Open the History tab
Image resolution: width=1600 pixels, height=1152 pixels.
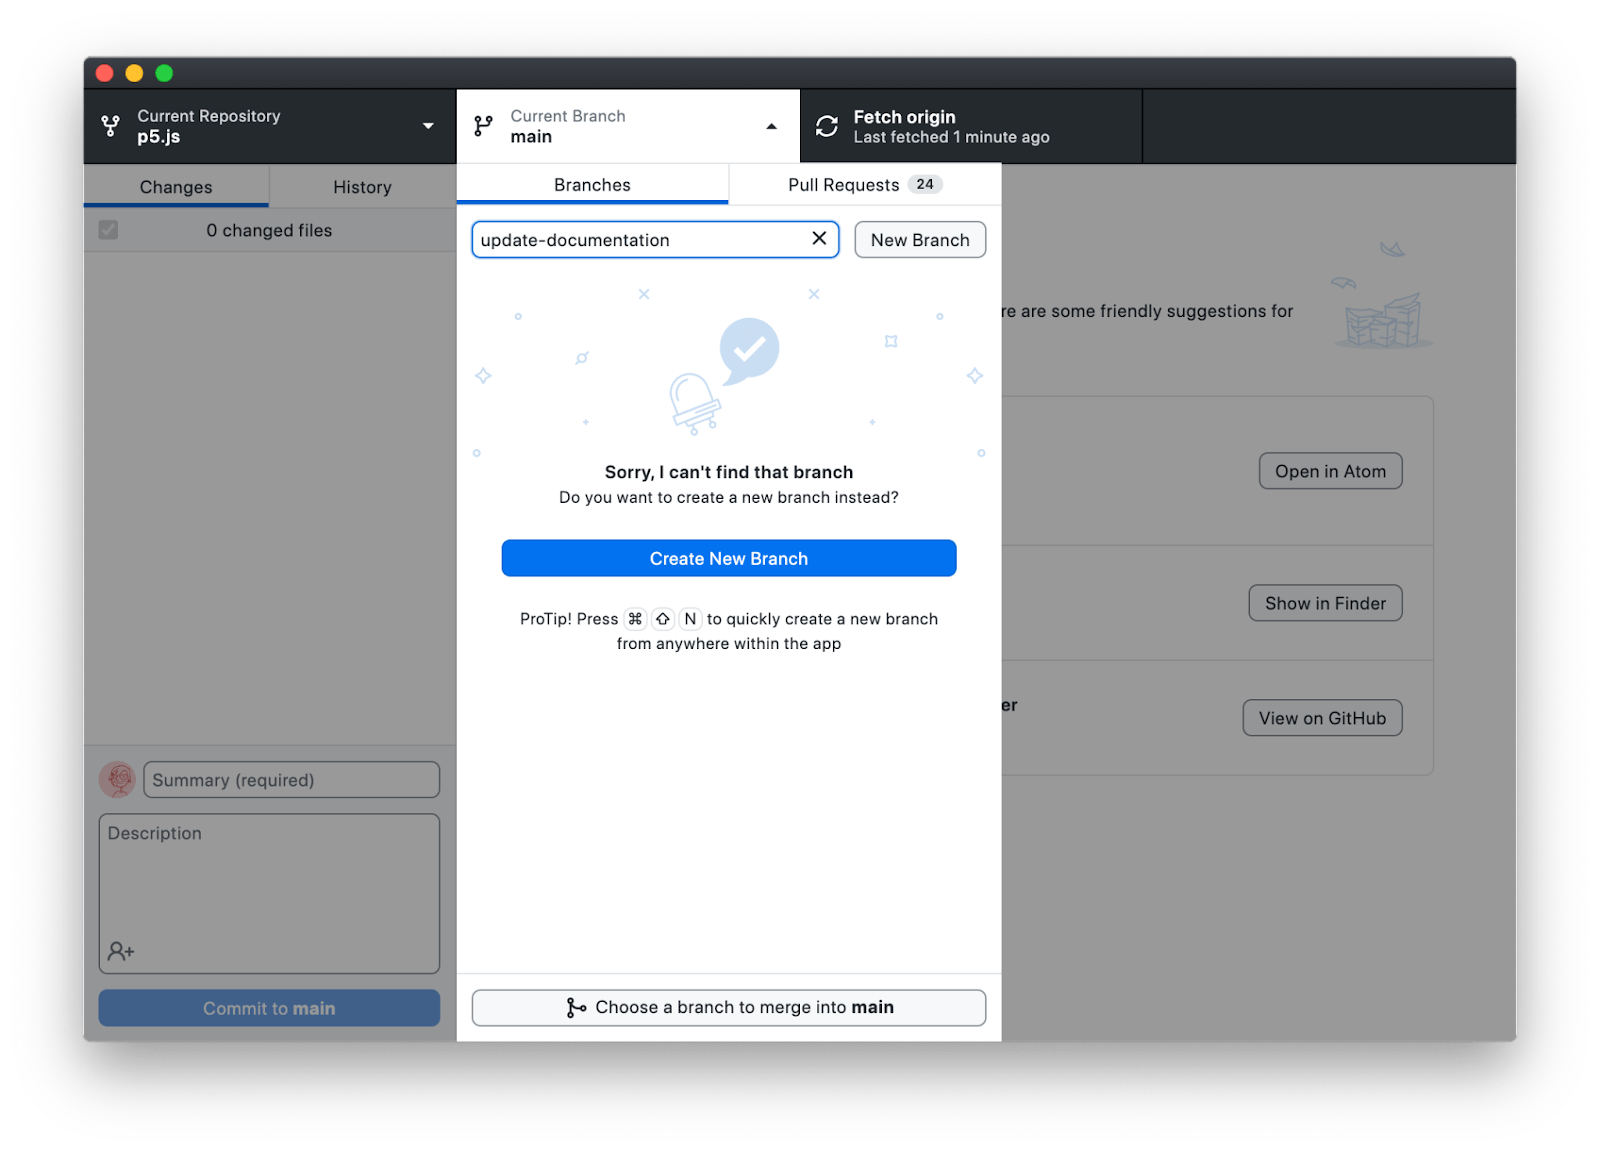tap(362, 186)
